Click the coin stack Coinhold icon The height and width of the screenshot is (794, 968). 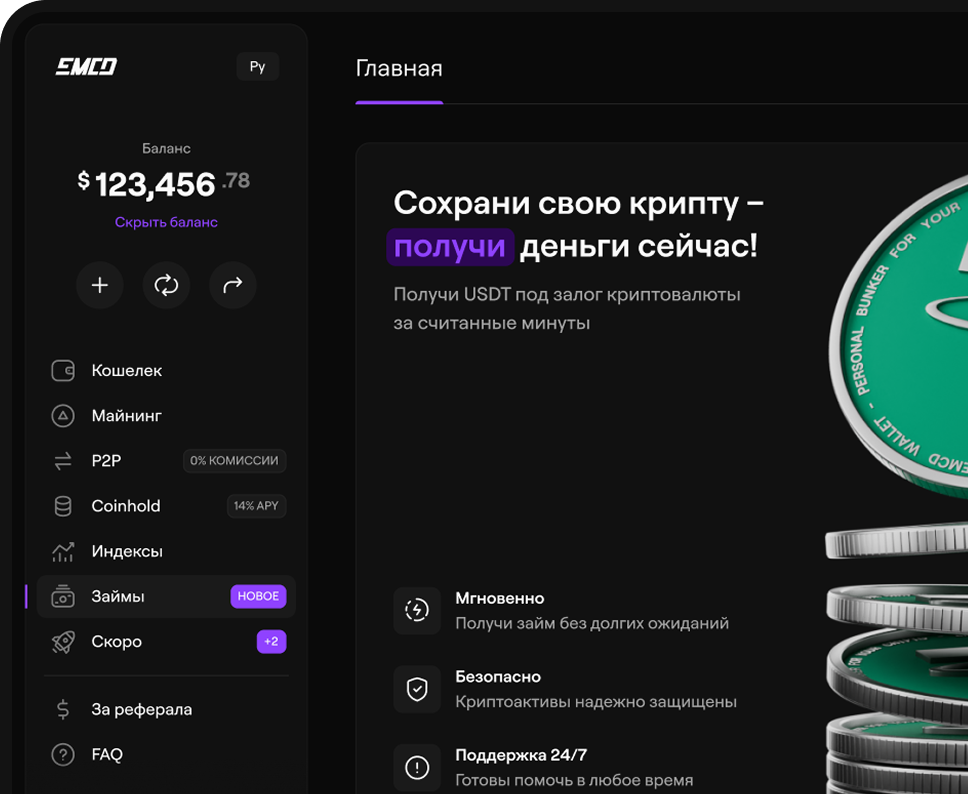click(x=63, y=506)
